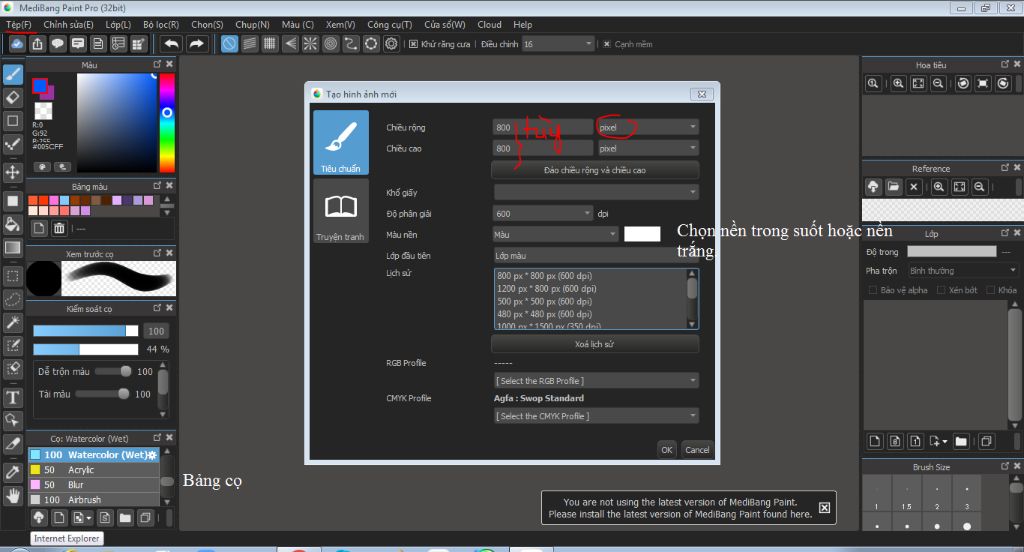1024x552 pixels.
Task: Select the Magic Wand tool
Action: tap(12, 322)
